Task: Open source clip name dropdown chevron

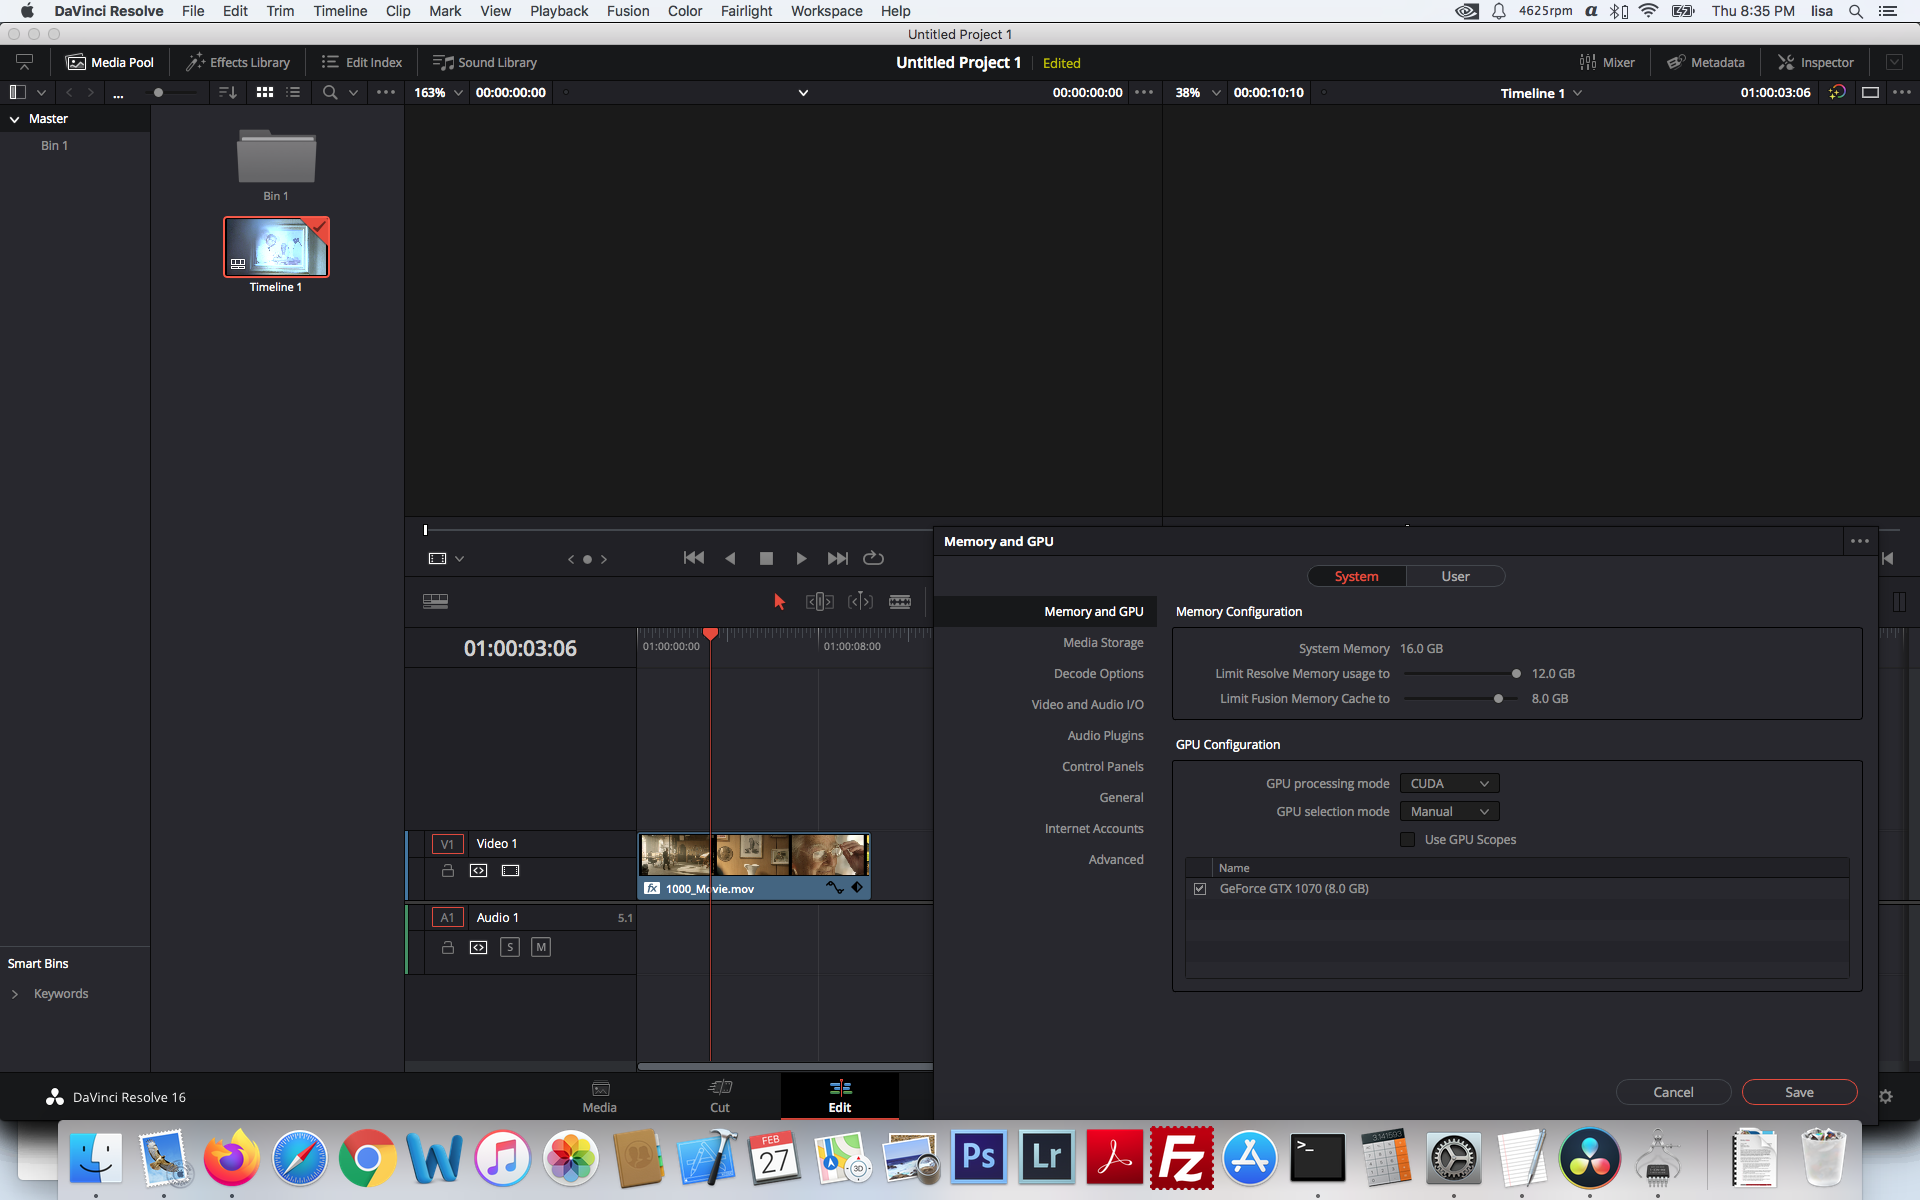Action: [x=803, y=93]
